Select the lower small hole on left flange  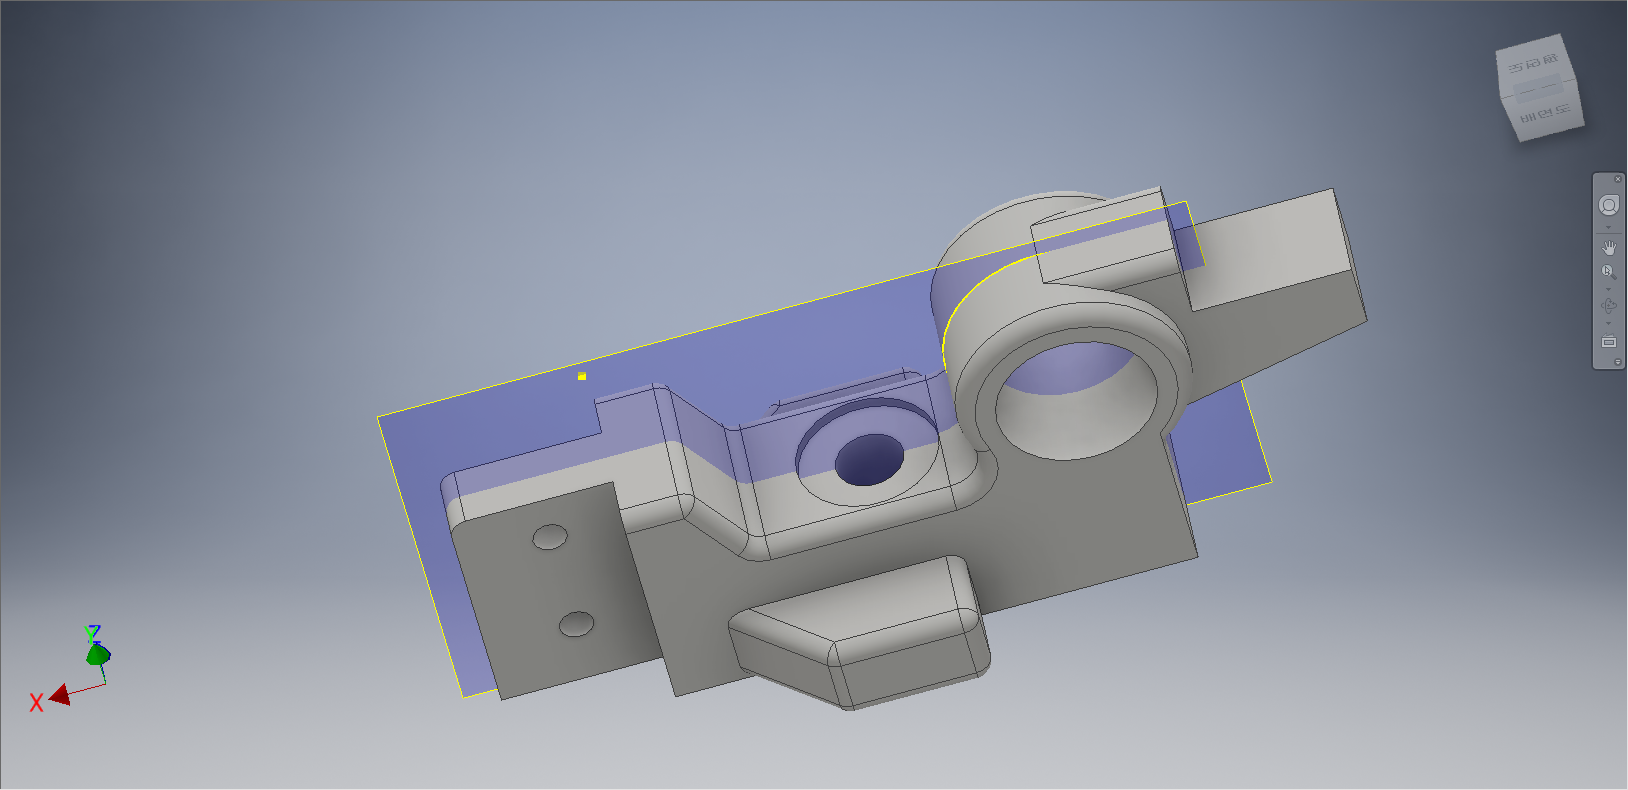(x=576, y=624)
